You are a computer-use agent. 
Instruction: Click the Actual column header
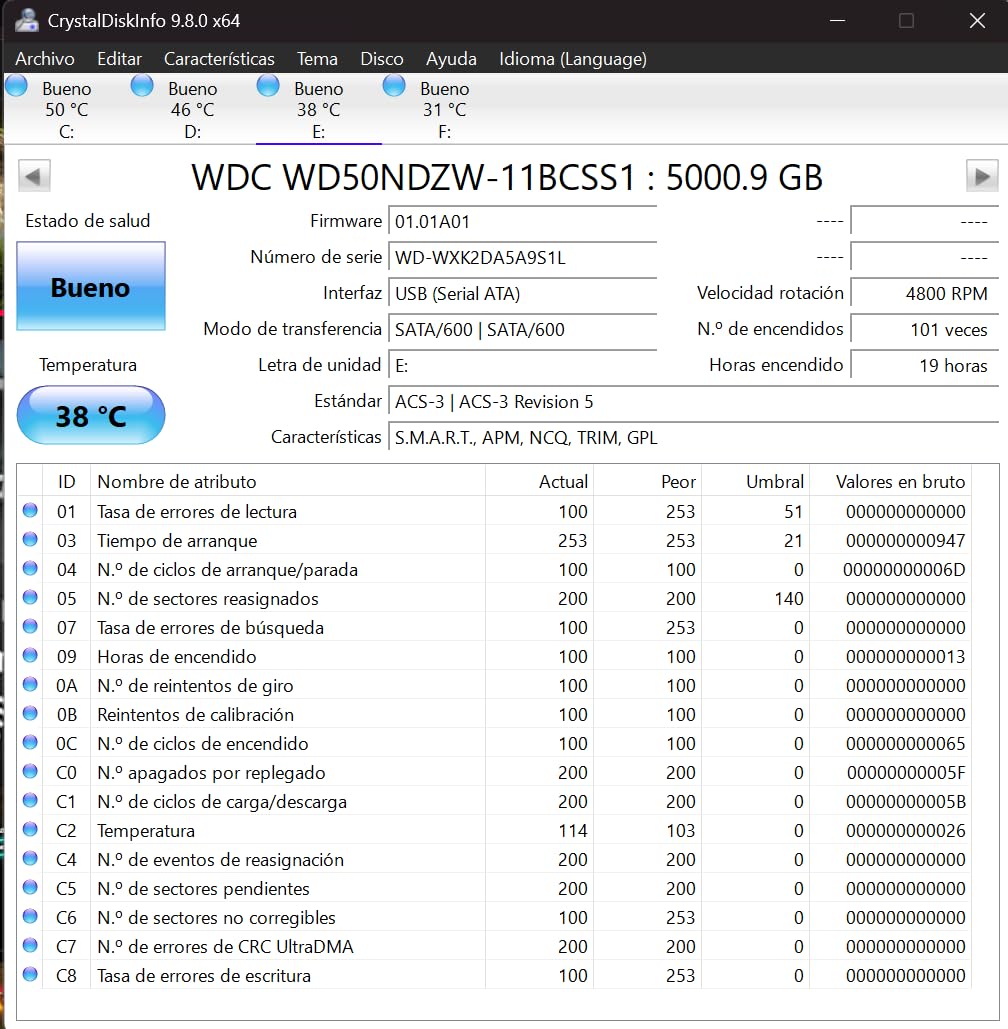pos(539,482)
